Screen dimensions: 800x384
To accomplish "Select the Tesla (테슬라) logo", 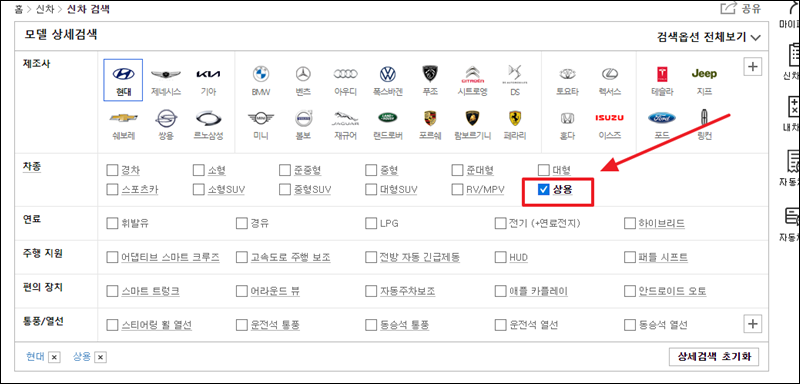I will tap(663, 74).
